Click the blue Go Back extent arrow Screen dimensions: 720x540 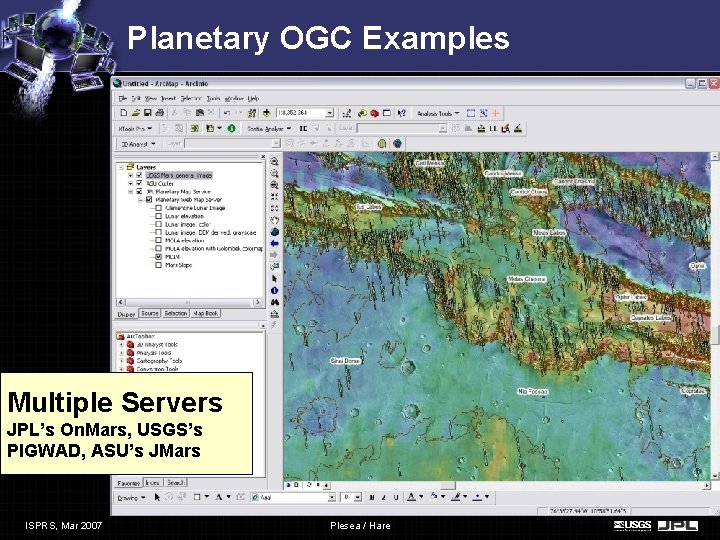(275, 243)
